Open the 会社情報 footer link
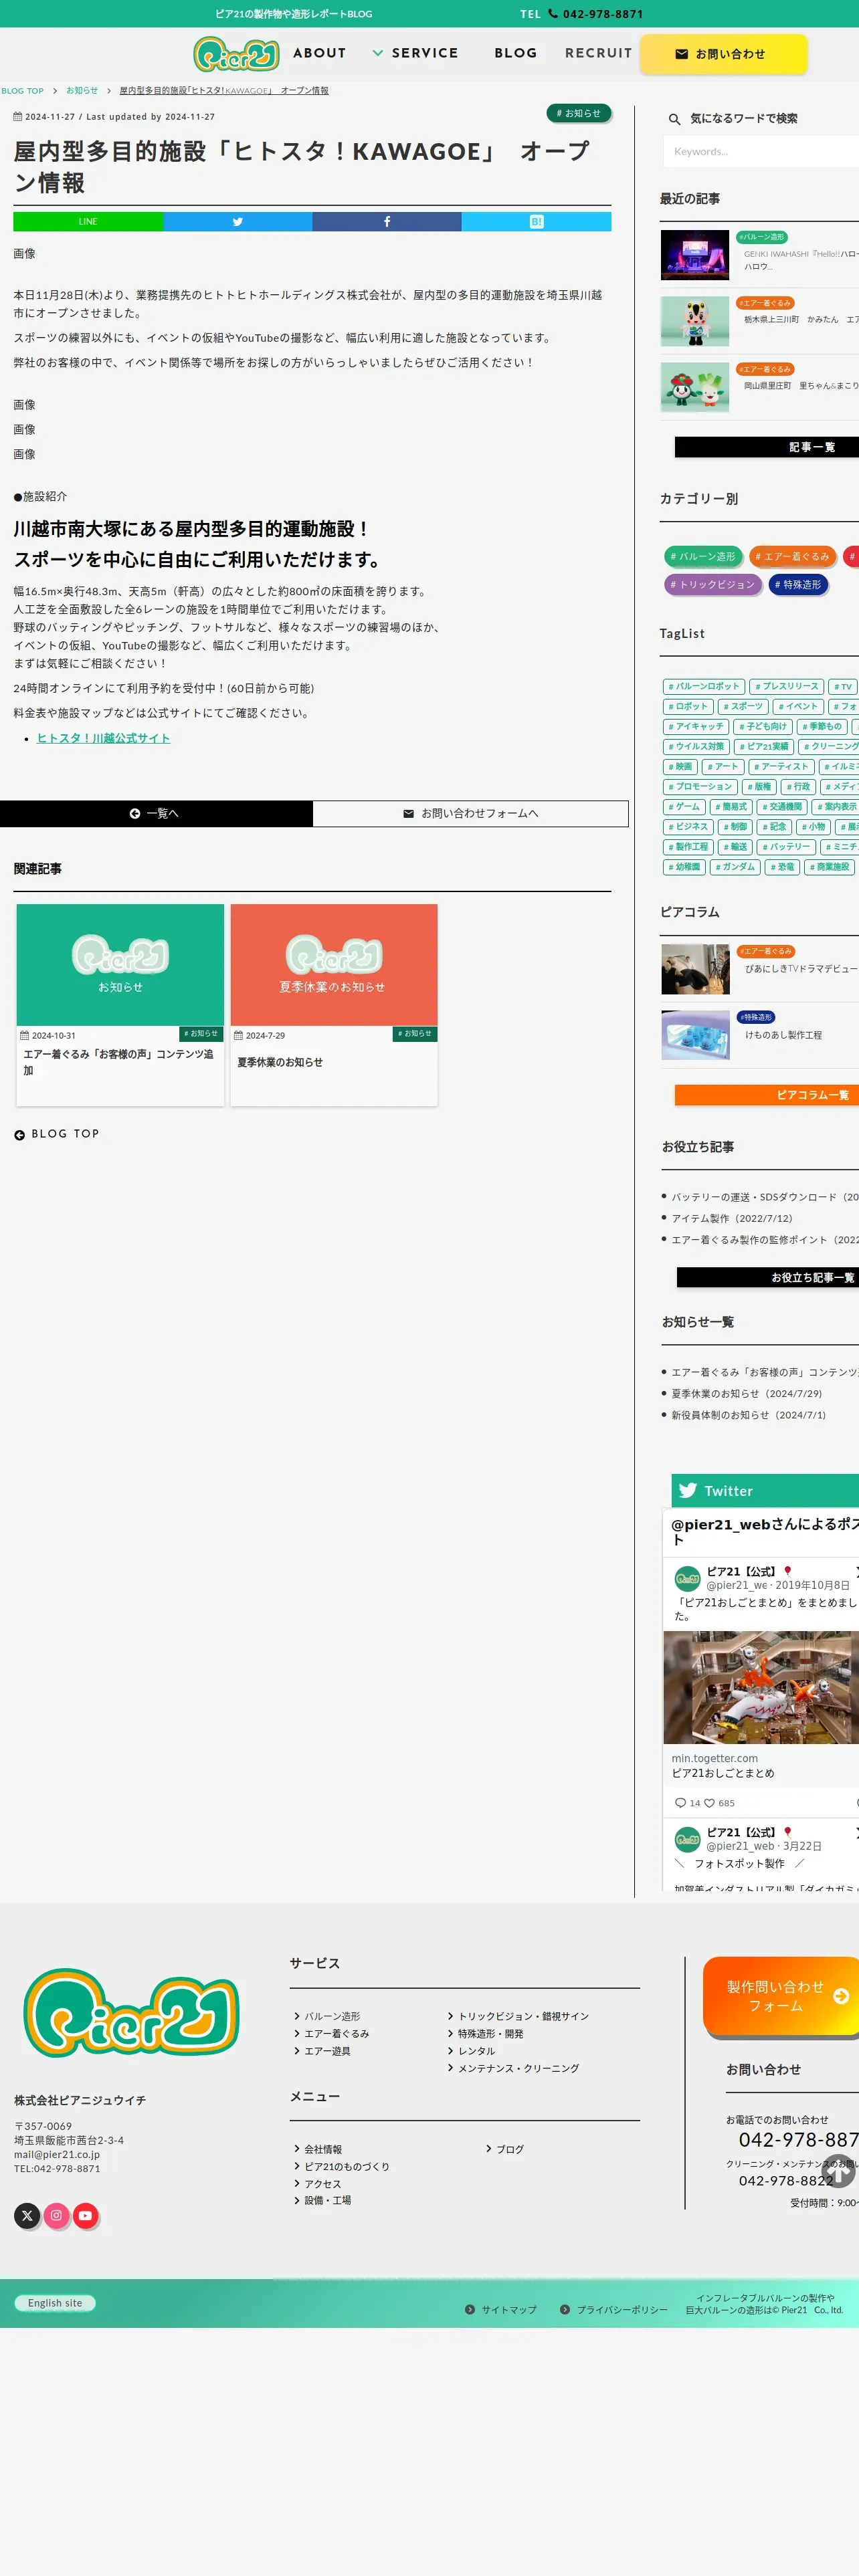 tap(323, 2149)
